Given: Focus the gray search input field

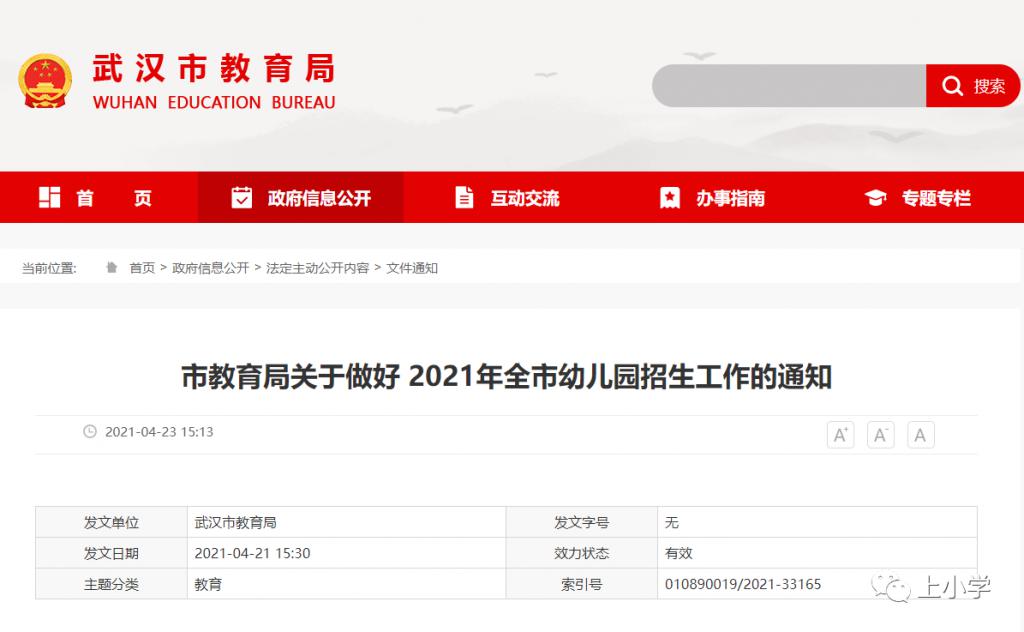Looking at the screenshot, I should pyautogui.click(x=789, y=86).
